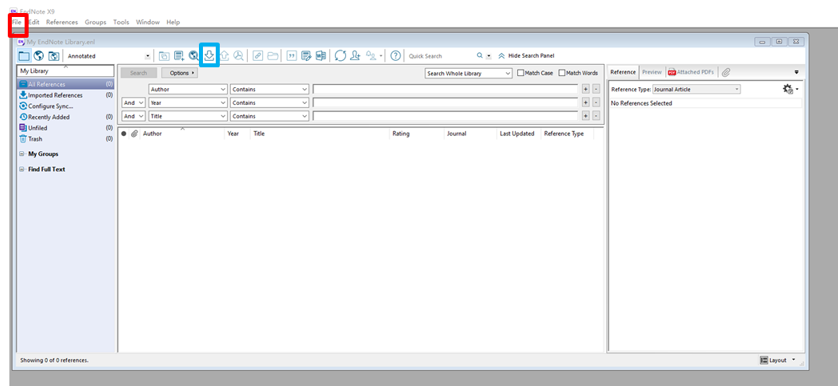Open the Reference Type Journal Article dropdown

click(696, 89)
